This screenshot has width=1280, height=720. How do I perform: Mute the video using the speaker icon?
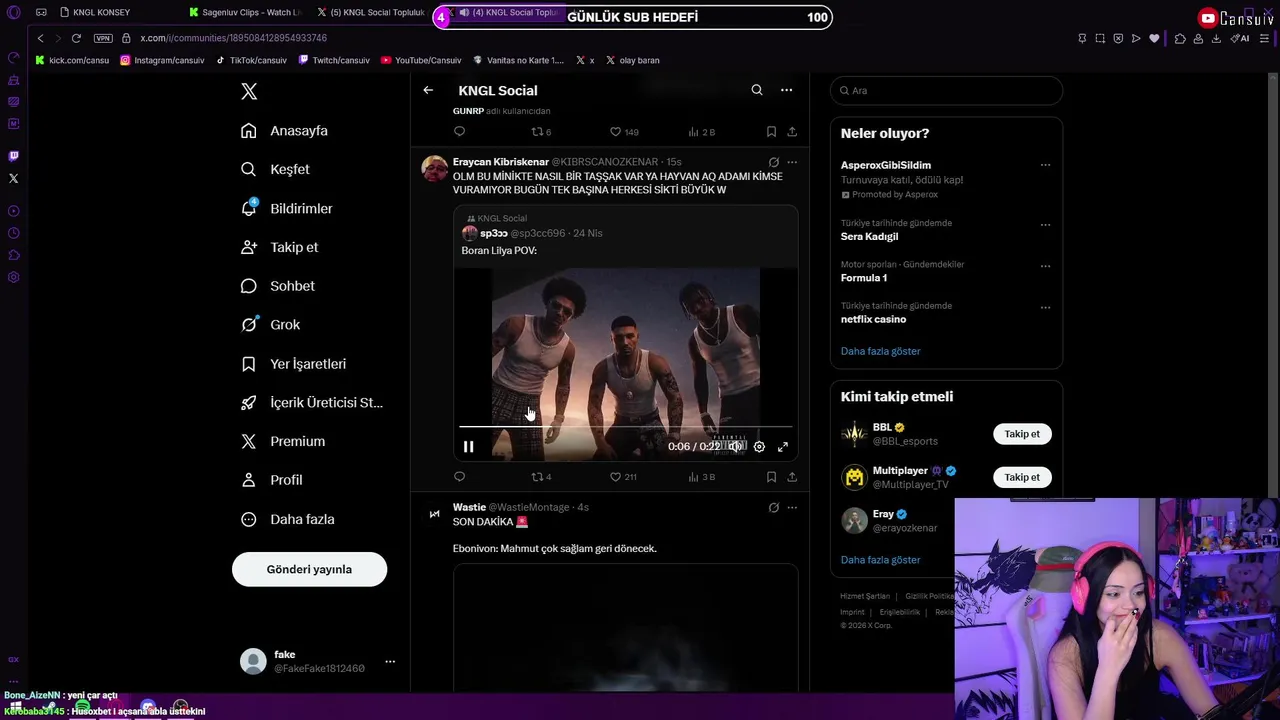point(736,447)
